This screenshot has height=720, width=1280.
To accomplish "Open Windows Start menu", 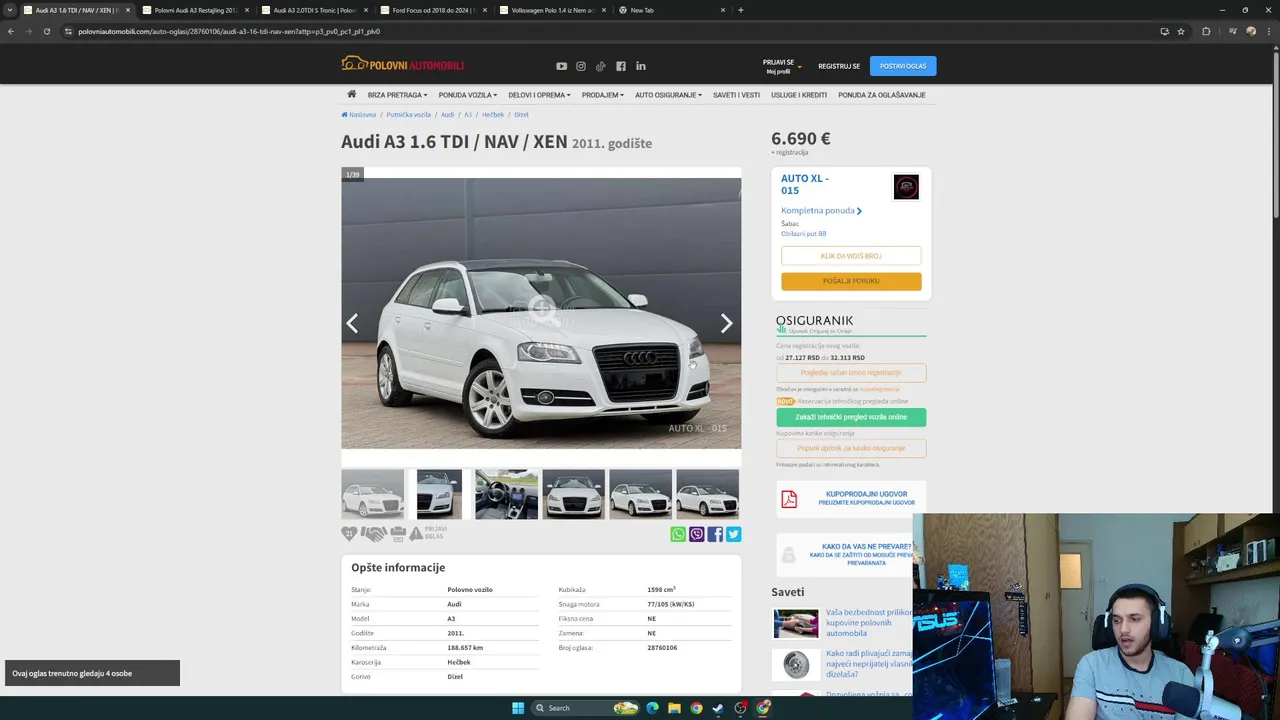I will (x=518, y=708).
